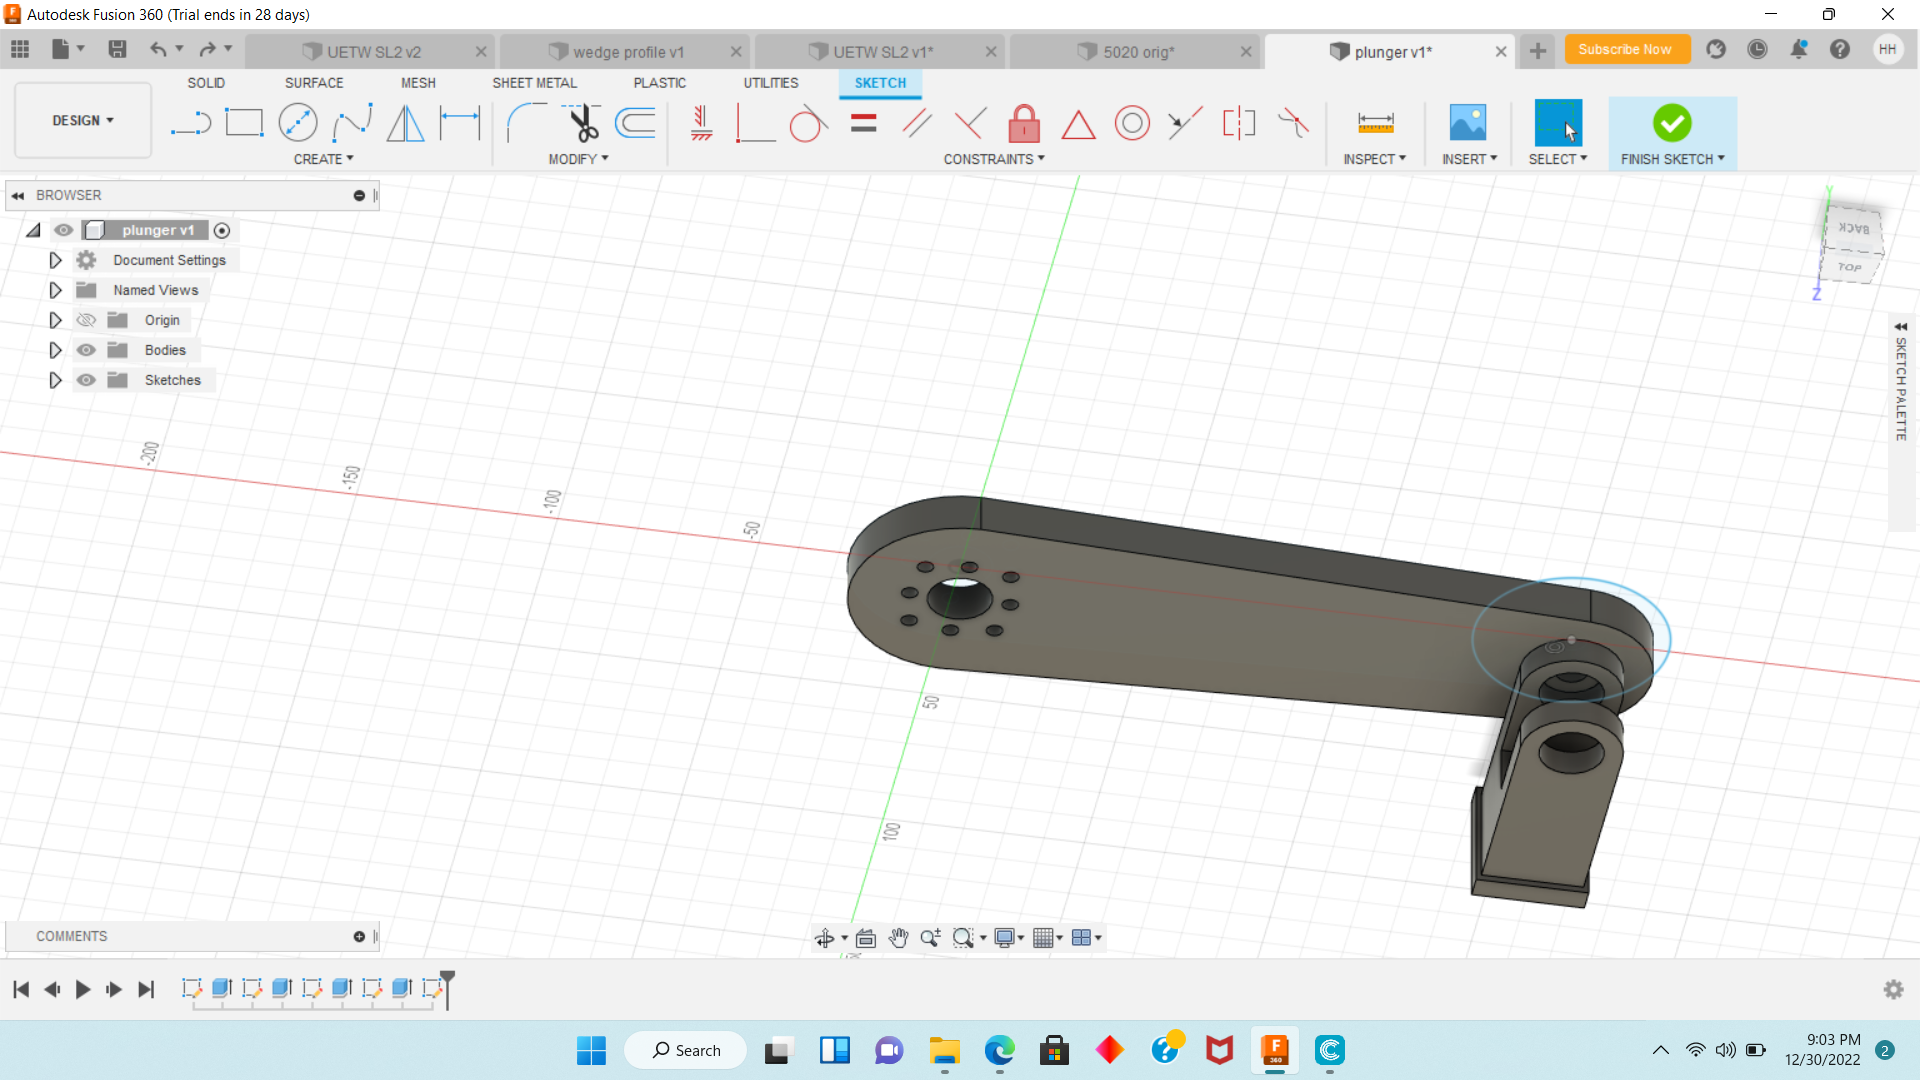Apply the Concentric constraint

(1132, 124)
